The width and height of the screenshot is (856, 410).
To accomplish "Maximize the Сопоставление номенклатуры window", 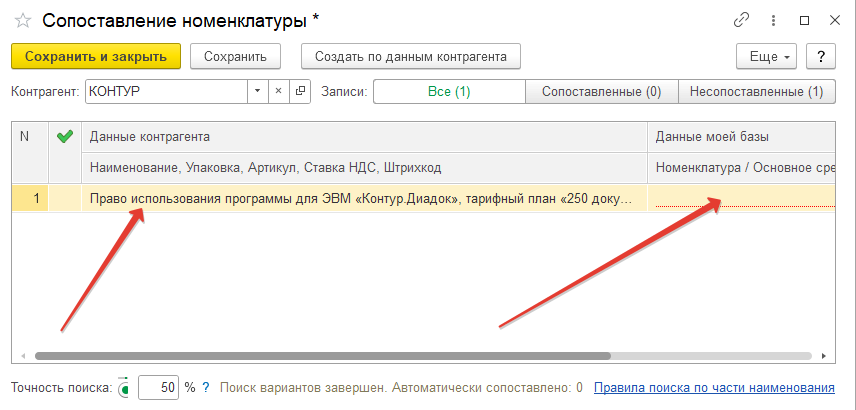I will [x=804, y=21].
